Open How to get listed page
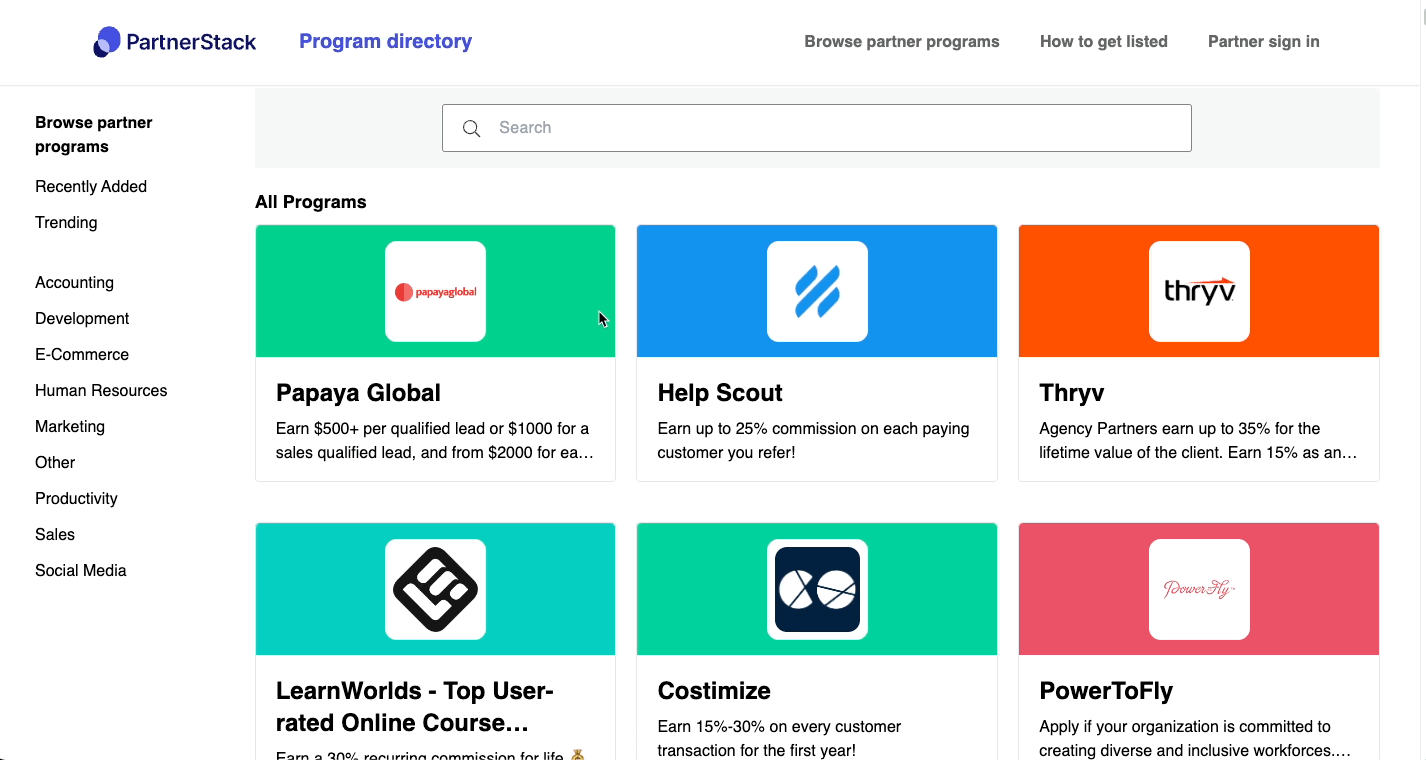 coord(1104,41)
